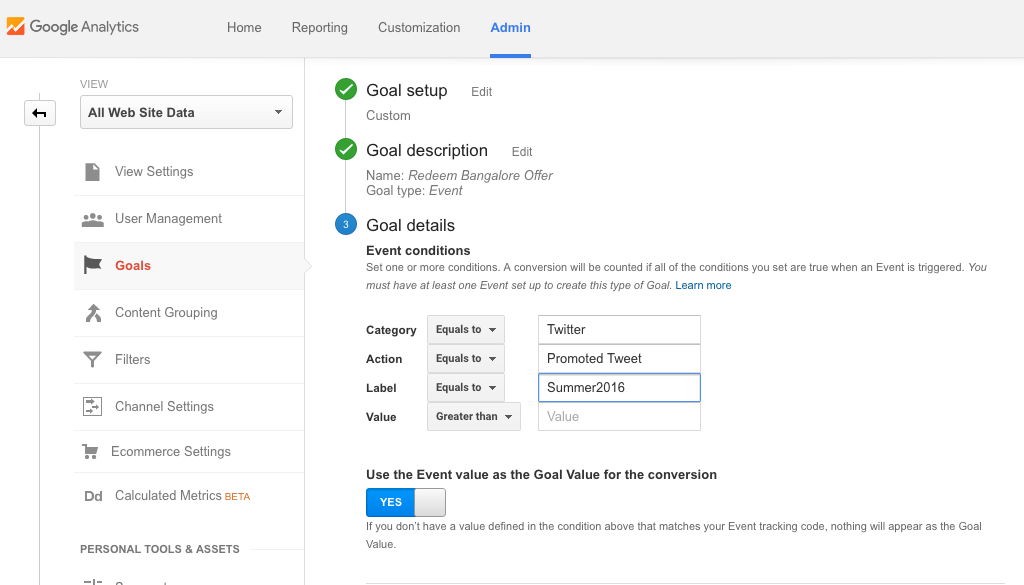Open the Value 'Greater than' dropdown
The height and width of the screenshot is (585, 1024).
tap(474, 417)
